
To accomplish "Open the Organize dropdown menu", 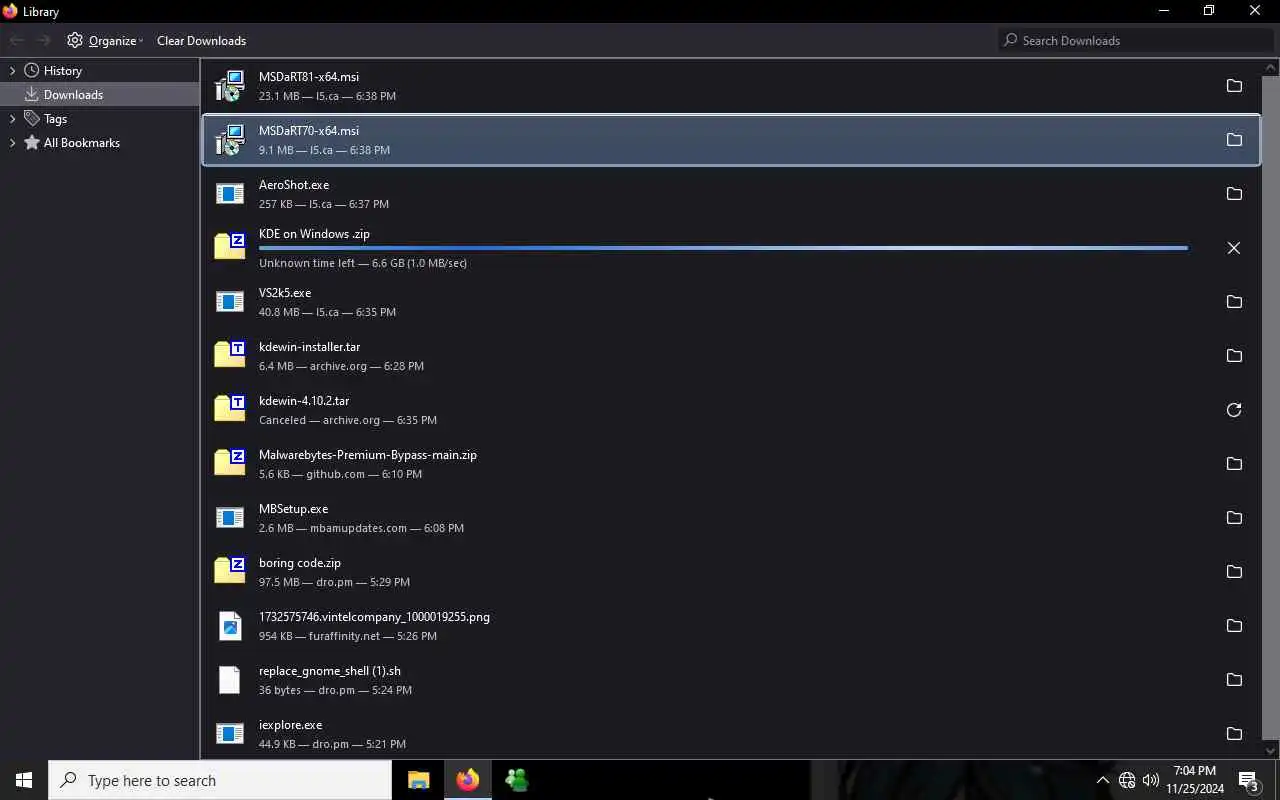I will point(105,41).
